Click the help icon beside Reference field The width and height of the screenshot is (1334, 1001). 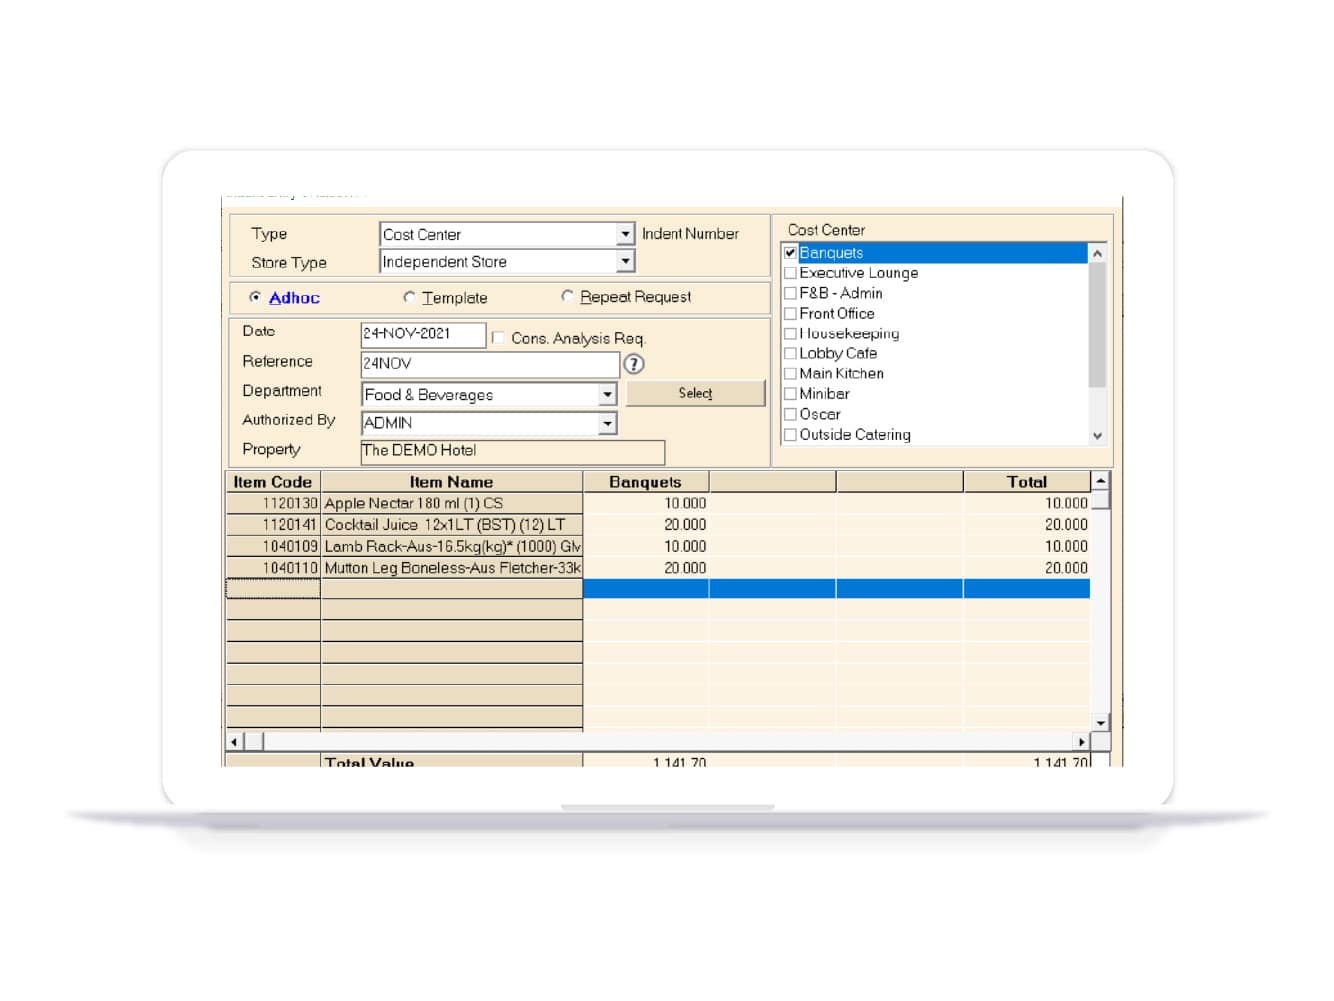[x=634, y=364]
